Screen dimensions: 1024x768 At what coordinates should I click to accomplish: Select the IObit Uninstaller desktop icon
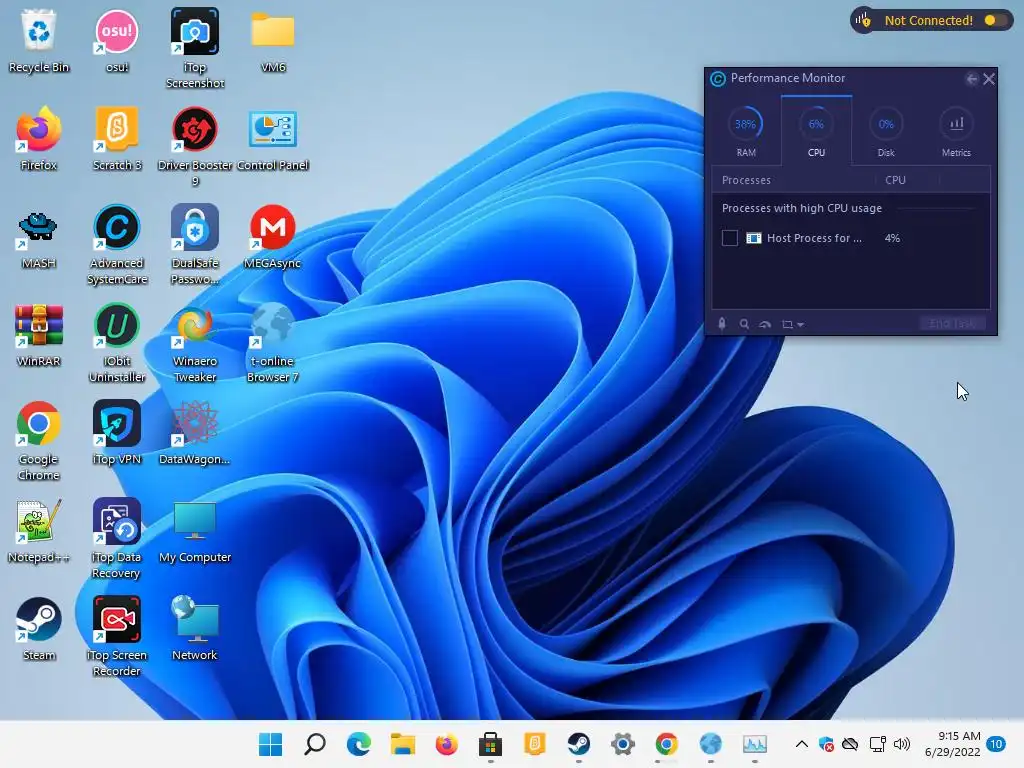point(117,342)
